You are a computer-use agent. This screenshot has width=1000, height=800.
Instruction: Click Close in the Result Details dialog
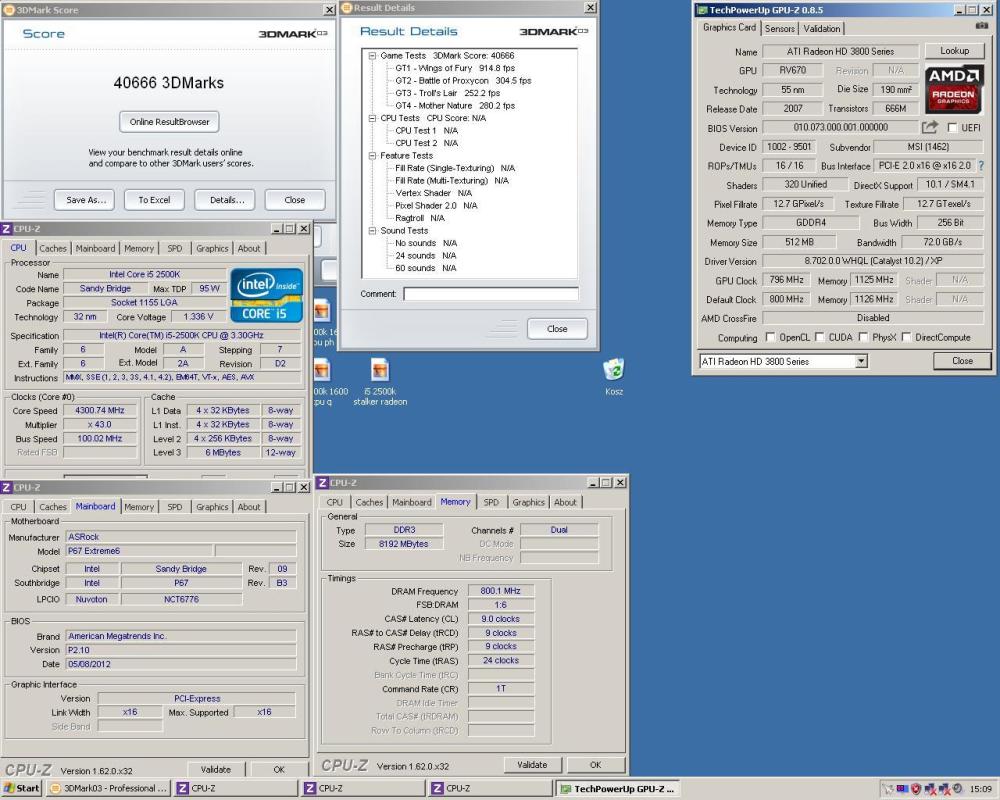coord(557,329)
